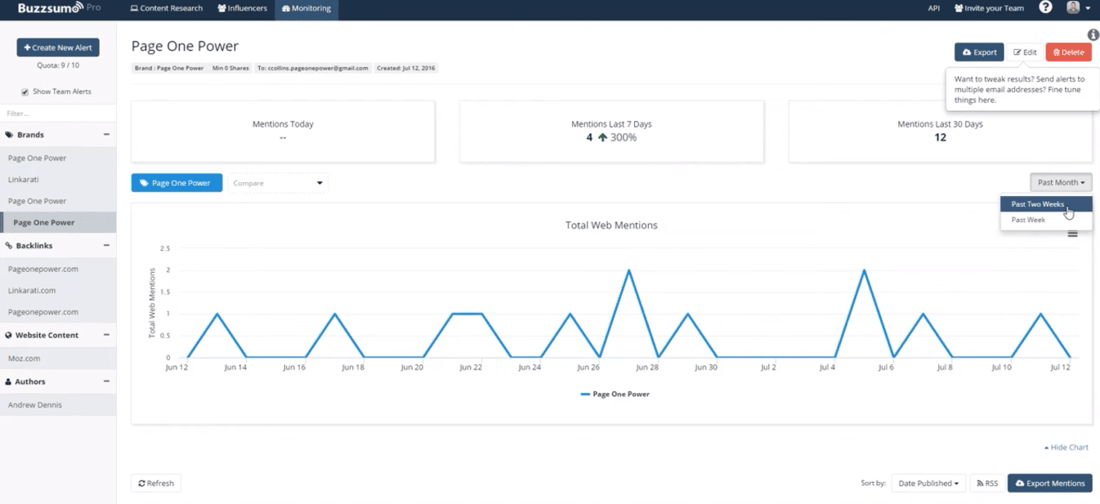Click the Delete button

tap(1068, 52)
